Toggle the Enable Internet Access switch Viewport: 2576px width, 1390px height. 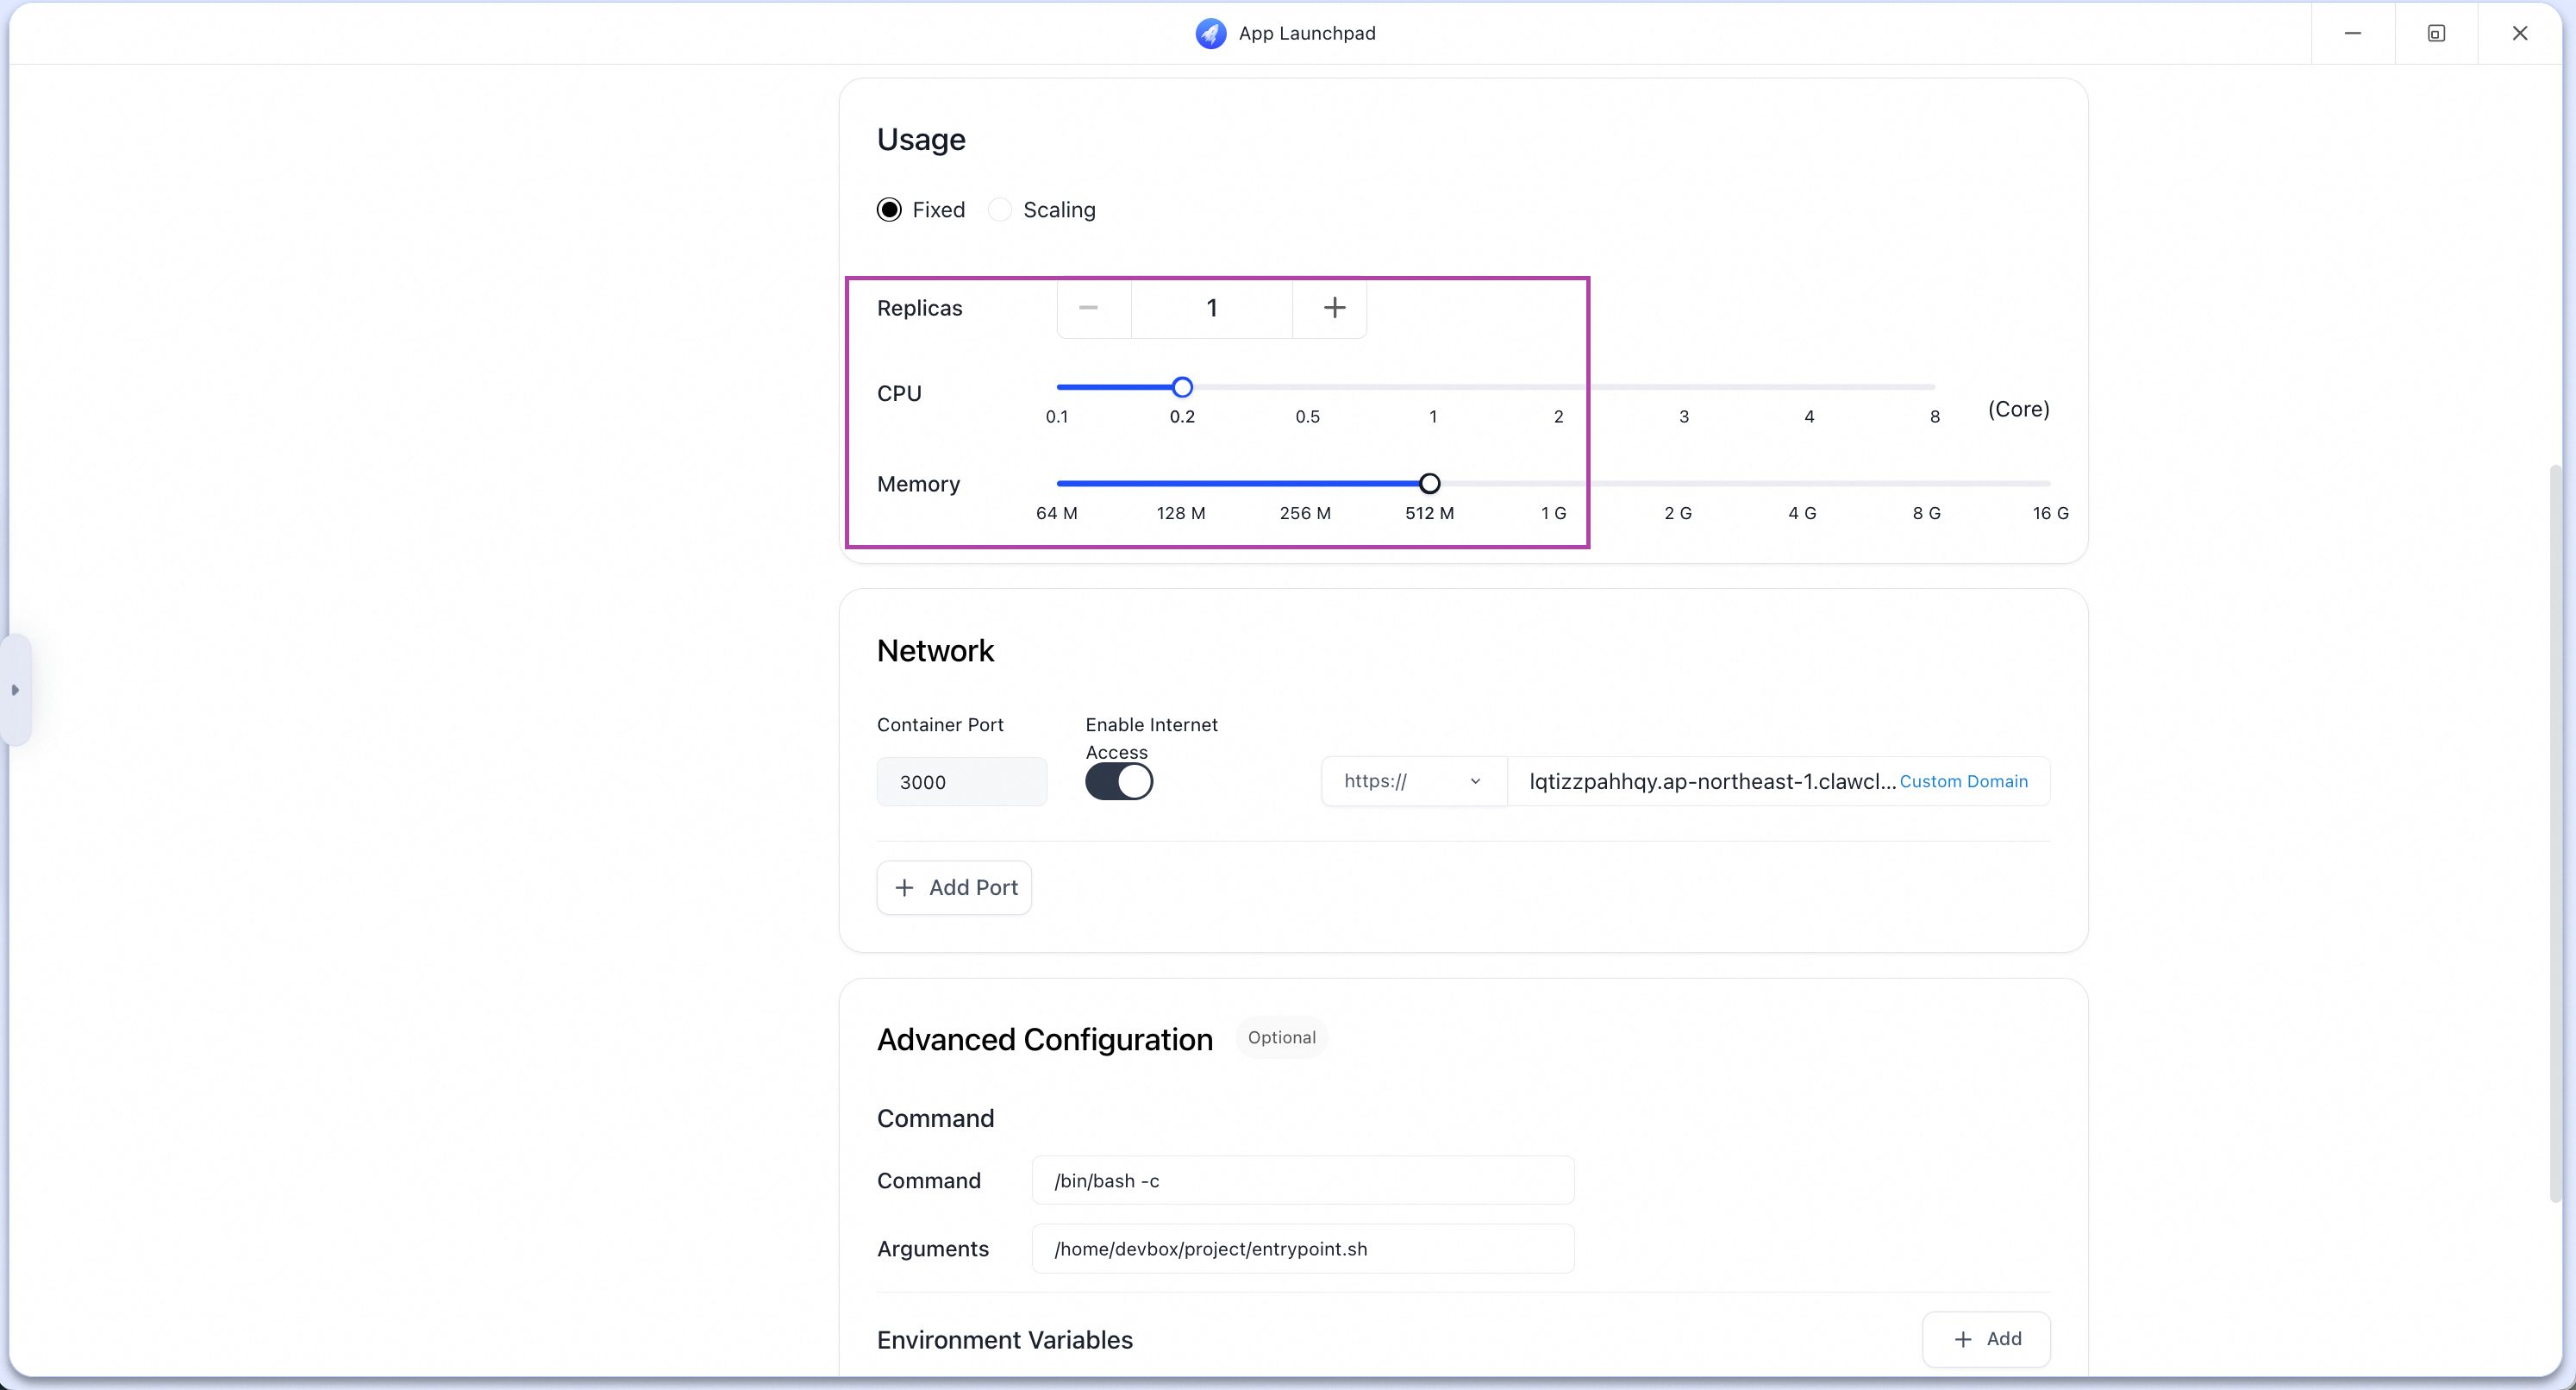[1119, 782]
